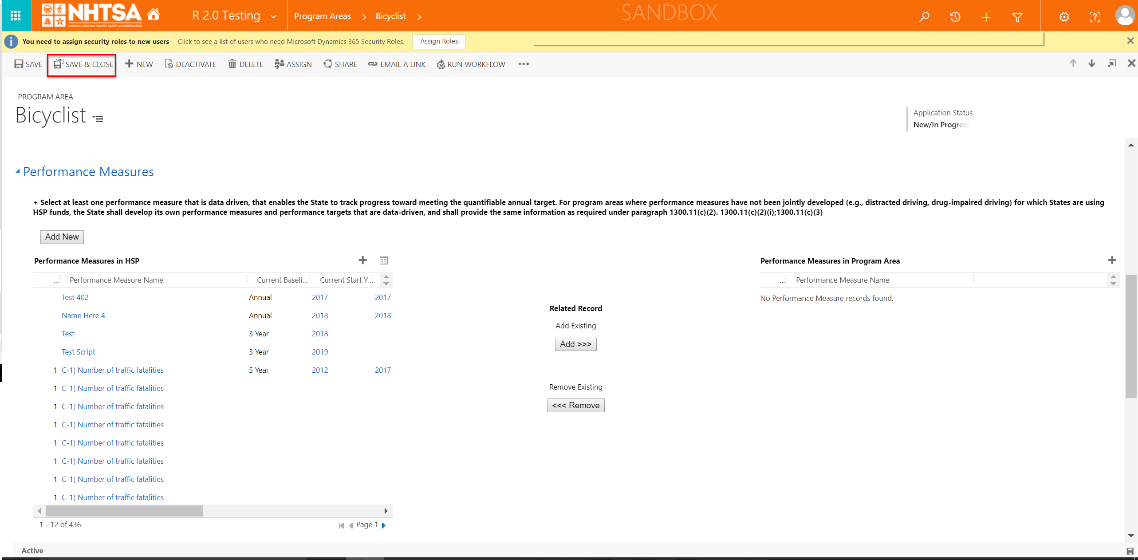1138x560 pixels.
Task: Click the HSP grid scroll-up arrow
Action: tap(387, 276)
